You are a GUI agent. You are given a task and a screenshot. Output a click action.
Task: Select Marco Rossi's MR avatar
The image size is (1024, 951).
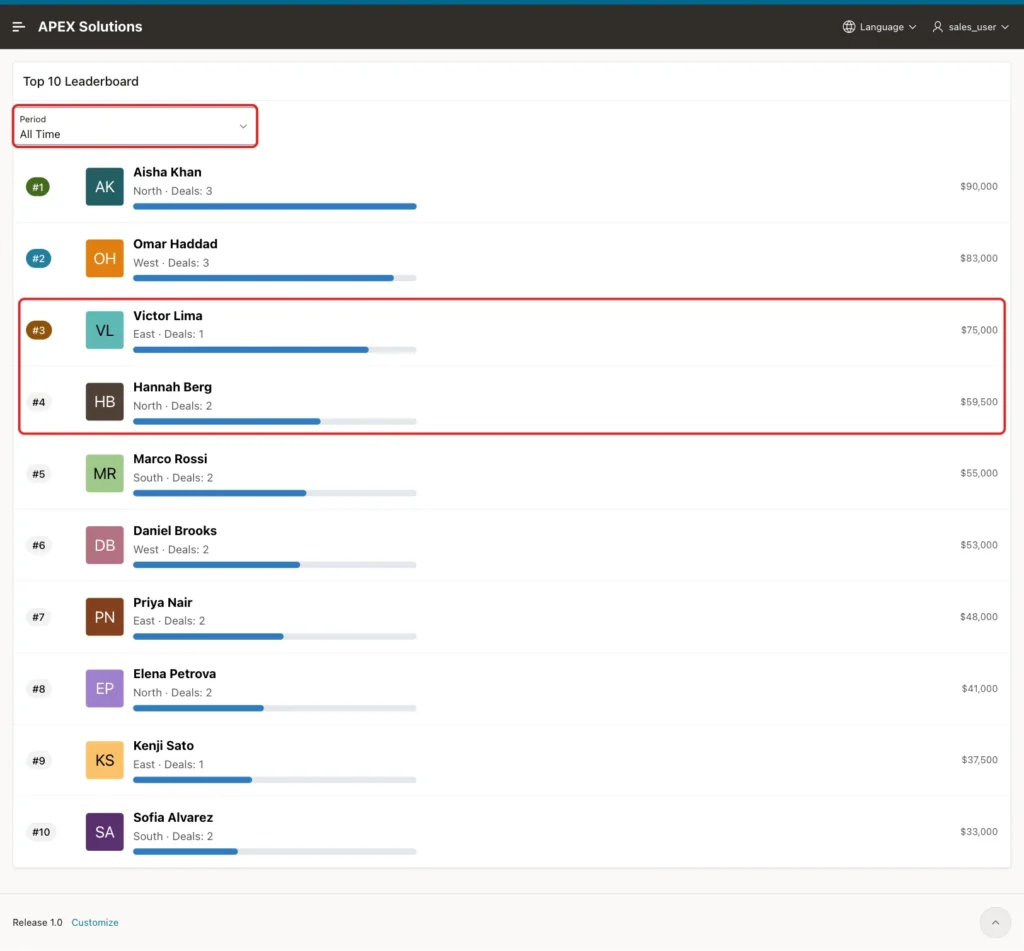[104, 474]
